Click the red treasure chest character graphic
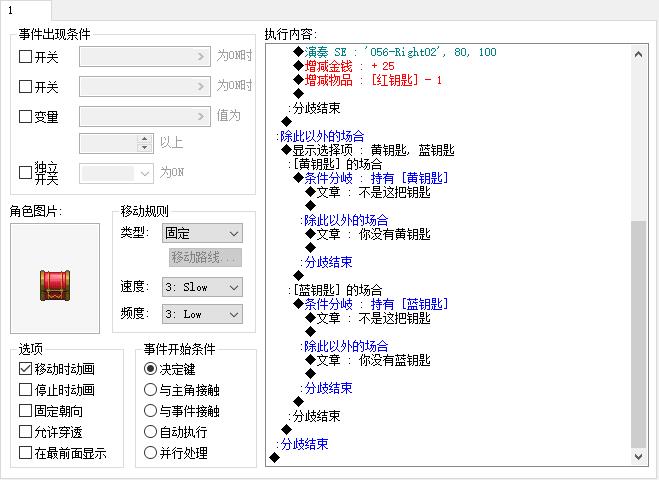This screenshot has height=480, width=659. [55, 285]
